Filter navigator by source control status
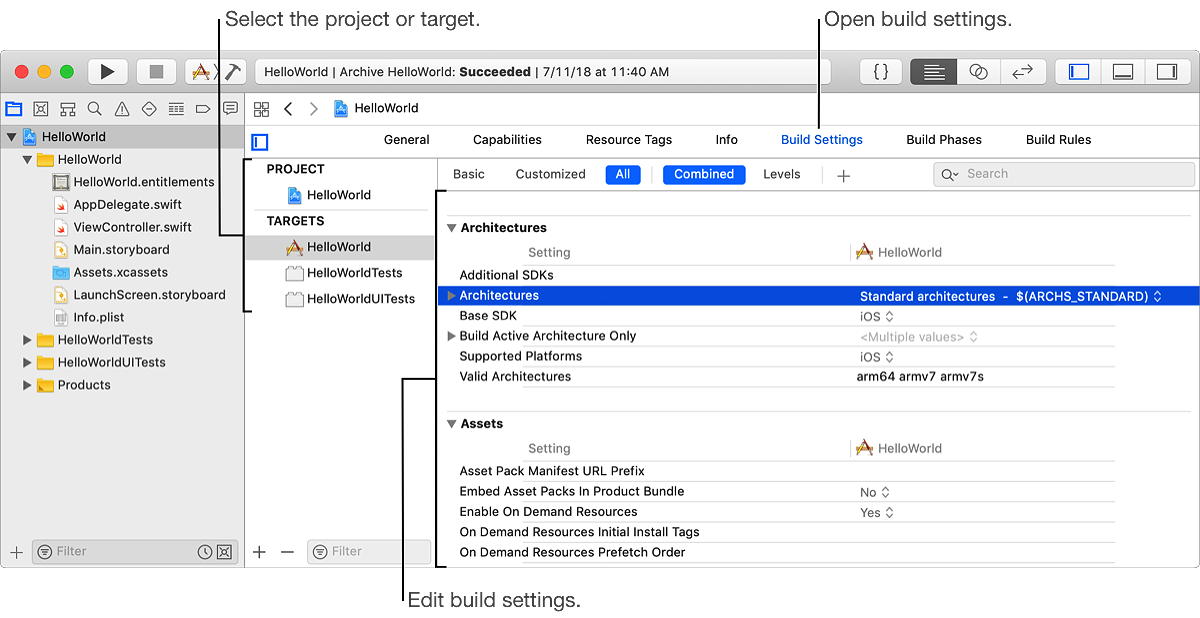The image size is (1200, 618). 224,552
